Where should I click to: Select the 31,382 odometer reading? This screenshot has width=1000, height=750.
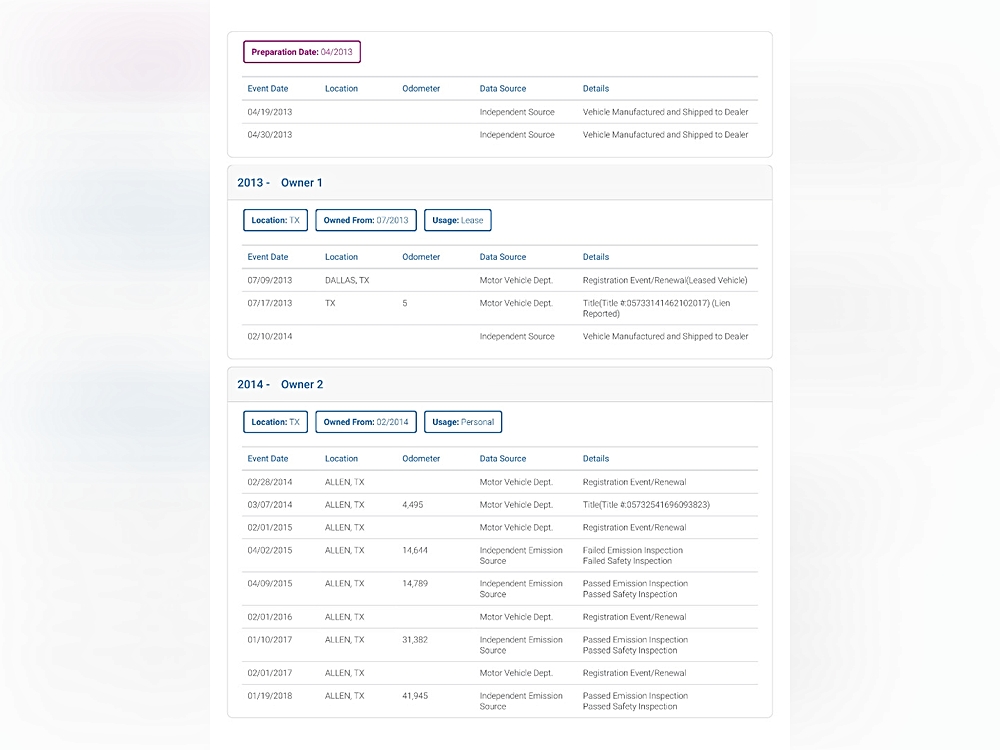tap(415, 640)
